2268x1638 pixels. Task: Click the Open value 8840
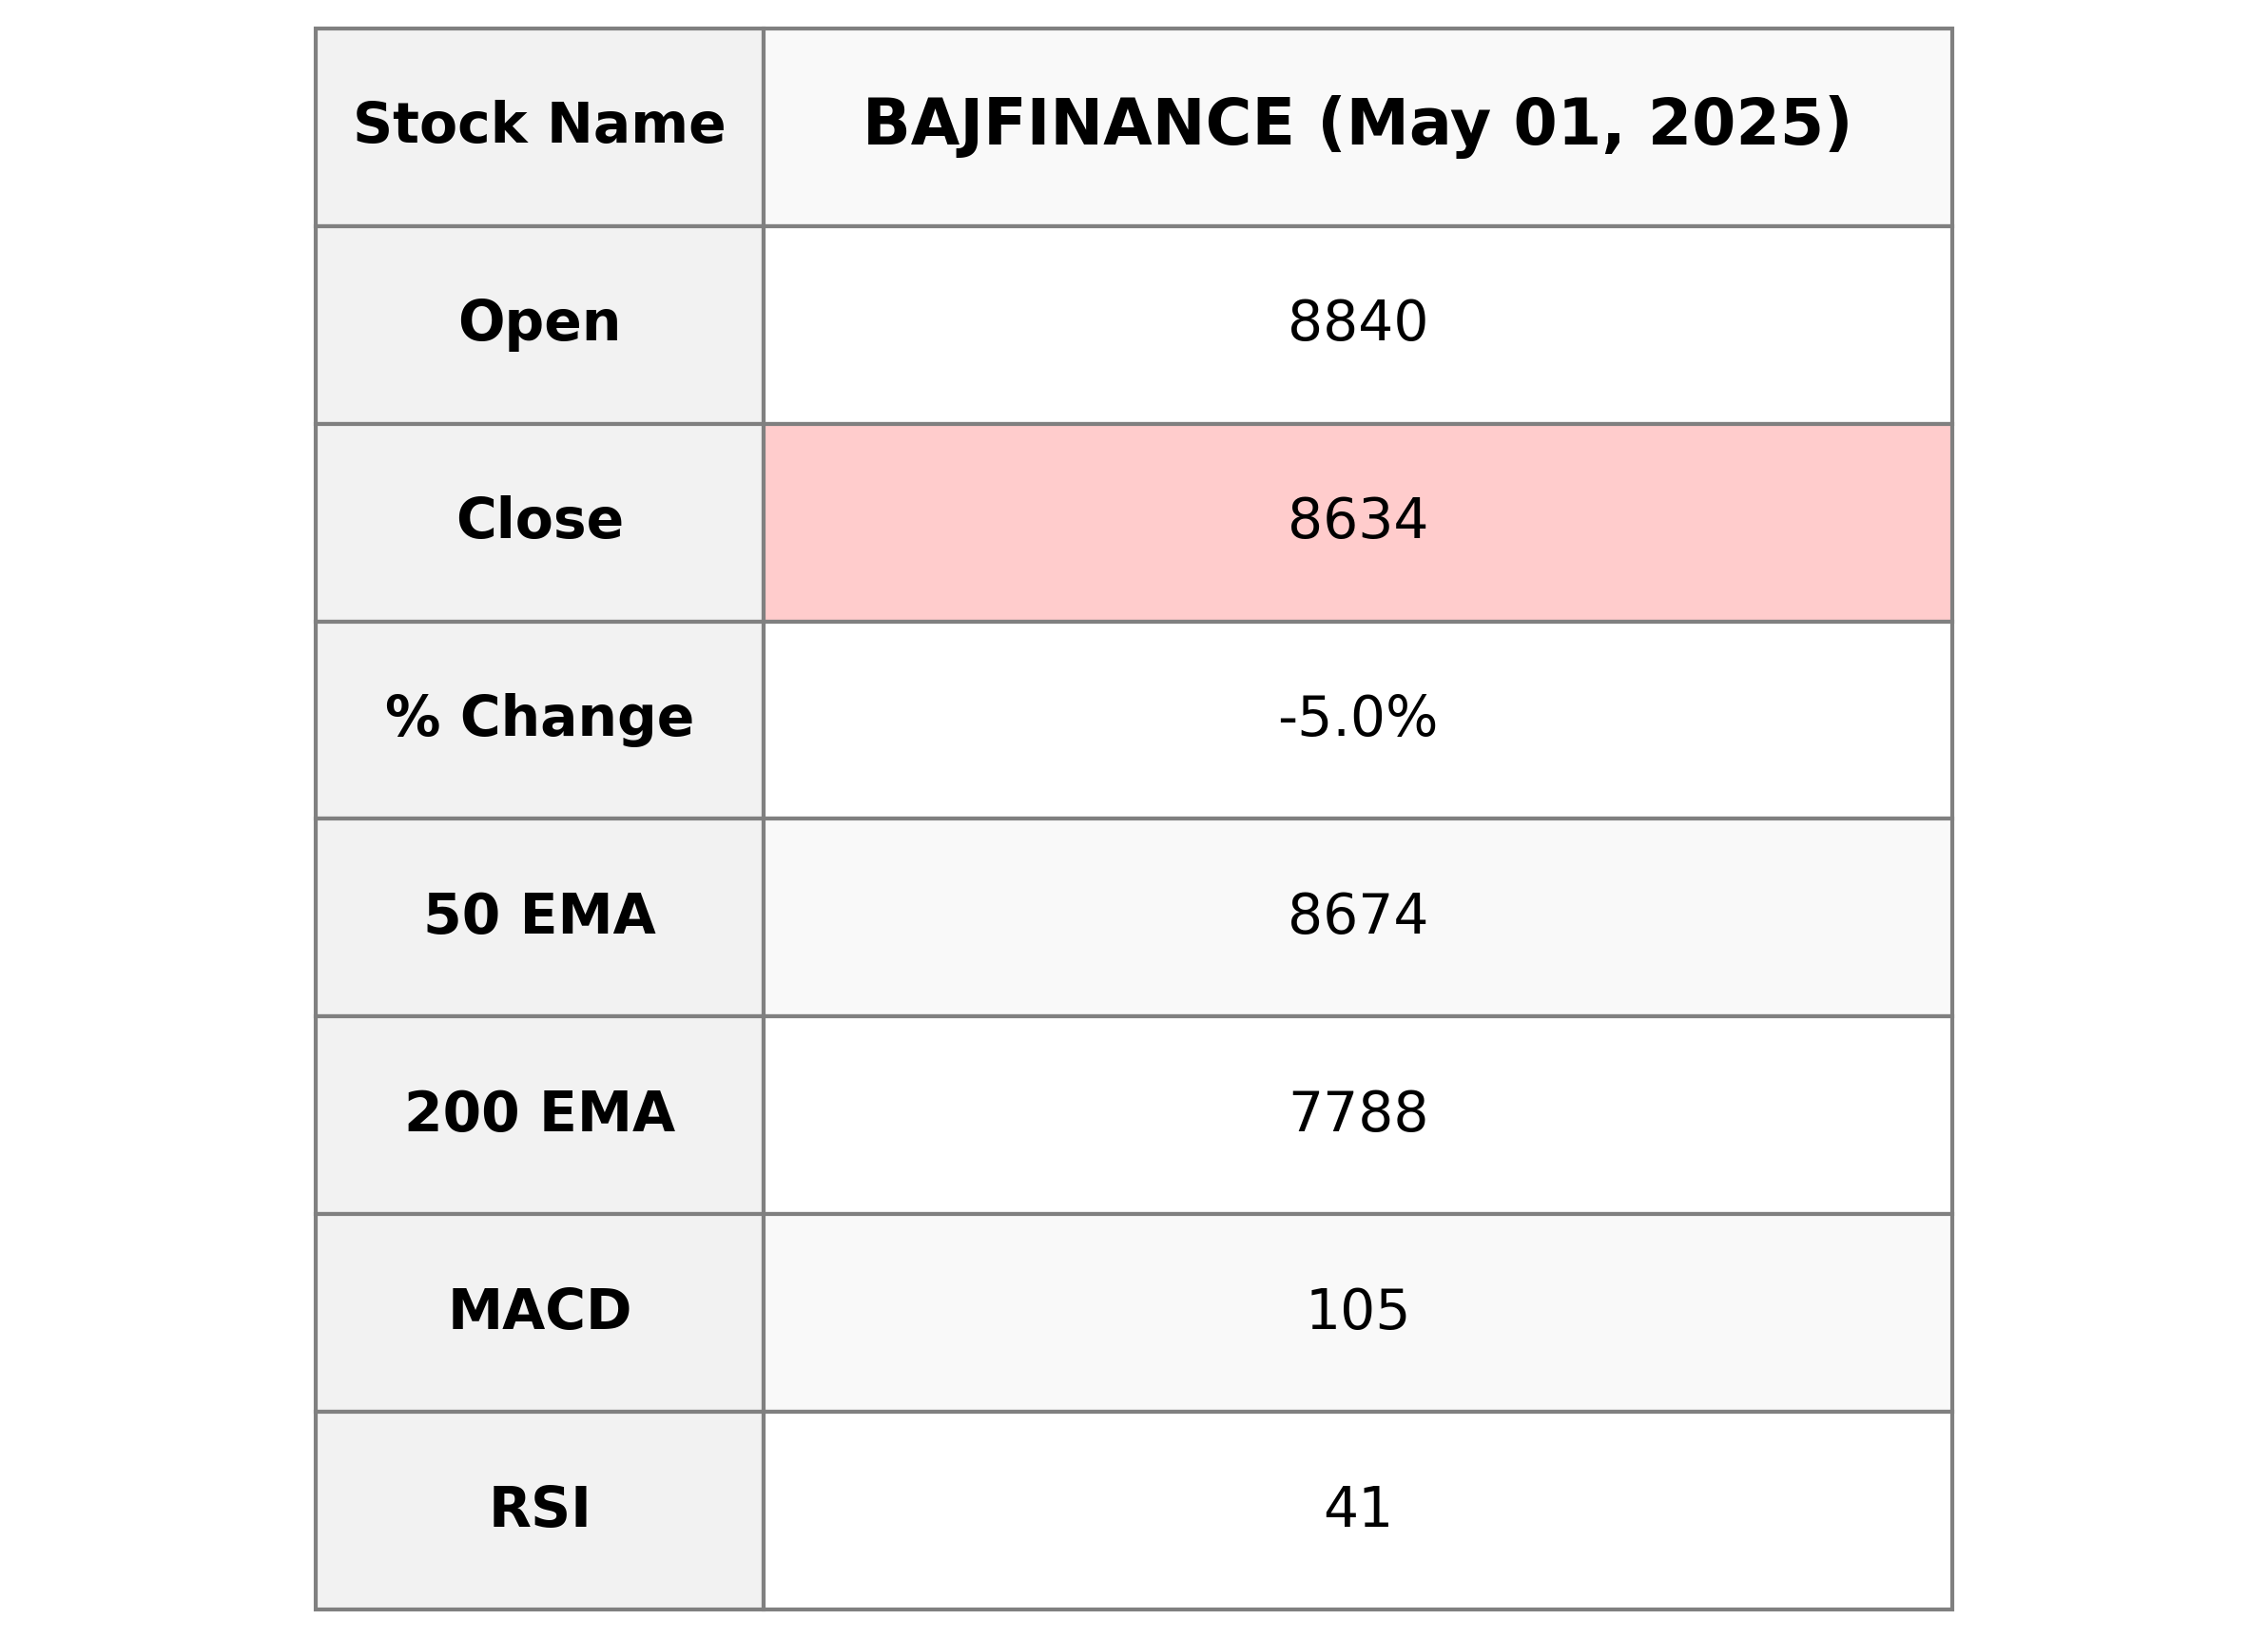(x=1357, y=323)
